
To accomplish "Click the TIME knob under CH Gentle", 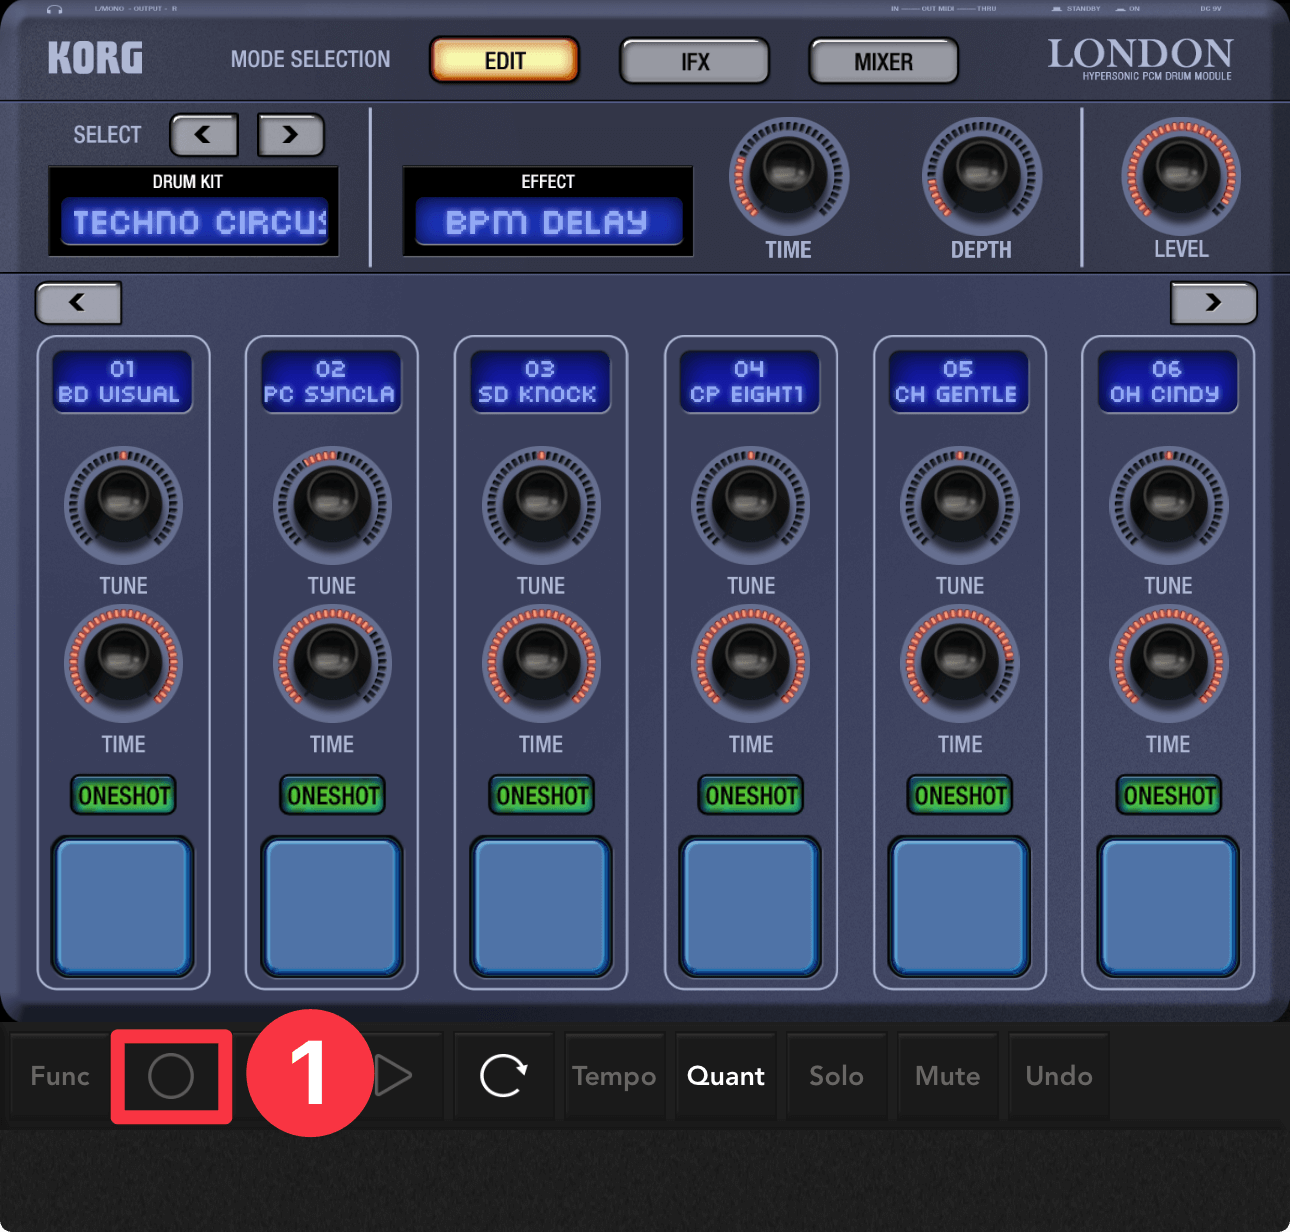I will pyautogui.click(x=960, y=663).
